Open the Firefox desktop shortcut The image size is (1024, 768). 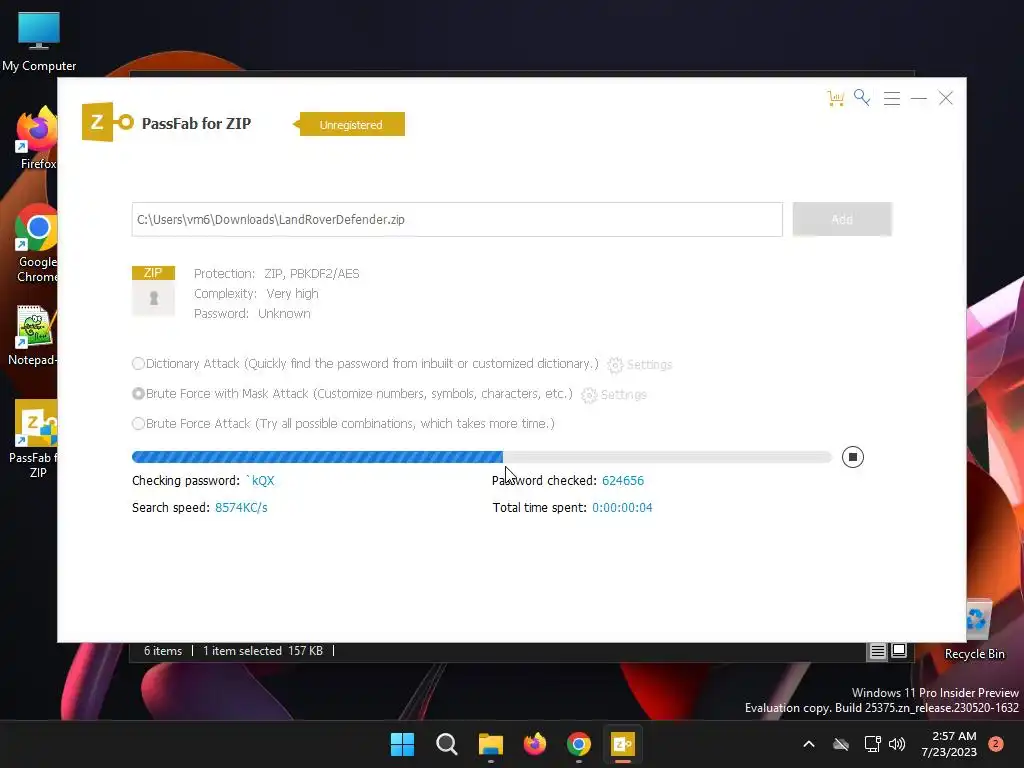[x=37, y=138]
